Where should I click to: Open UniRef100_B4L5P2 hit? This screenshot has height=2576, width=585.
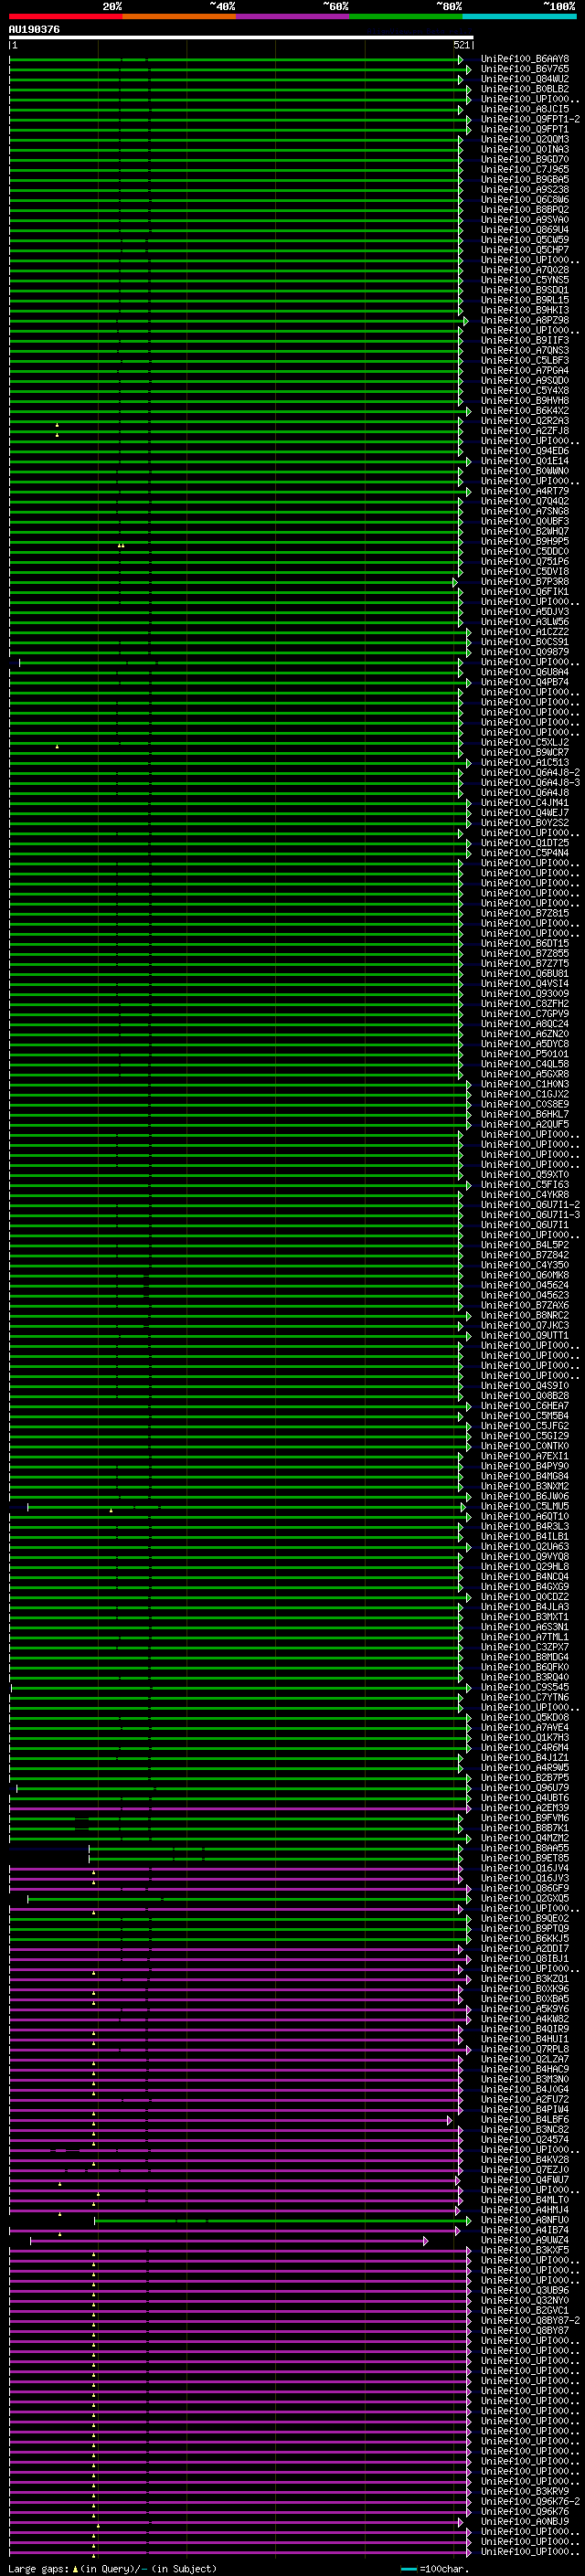coord(525,1245)
